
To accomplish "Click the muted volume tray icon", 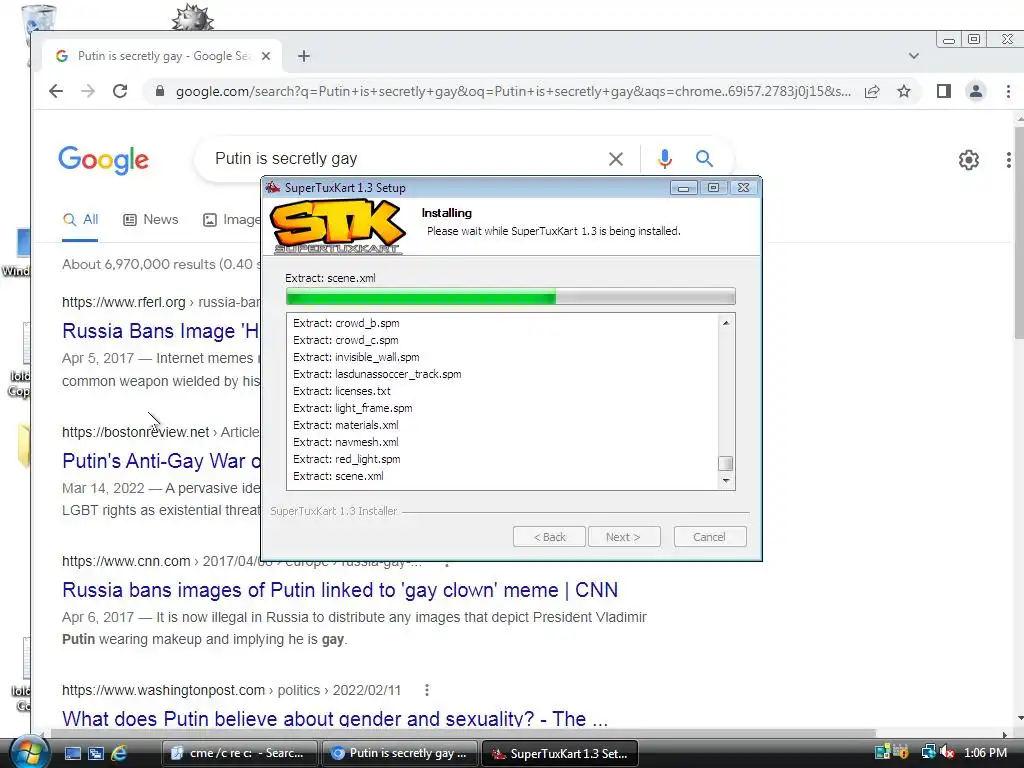I will click(x=946, y=752).
